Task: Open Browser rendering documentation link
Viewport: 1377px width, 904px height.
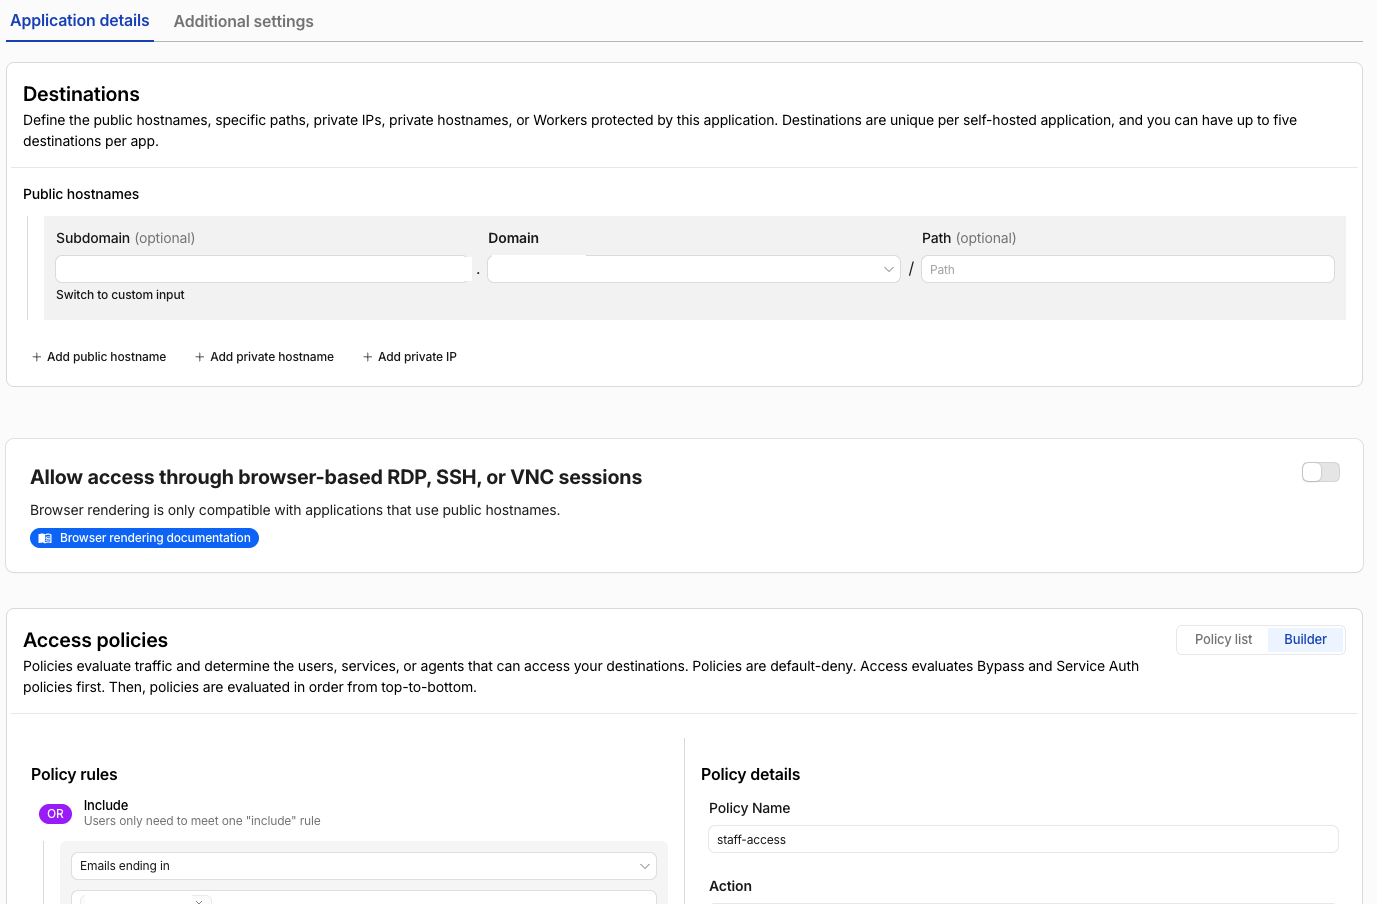Action: click(x=144, y=538)
